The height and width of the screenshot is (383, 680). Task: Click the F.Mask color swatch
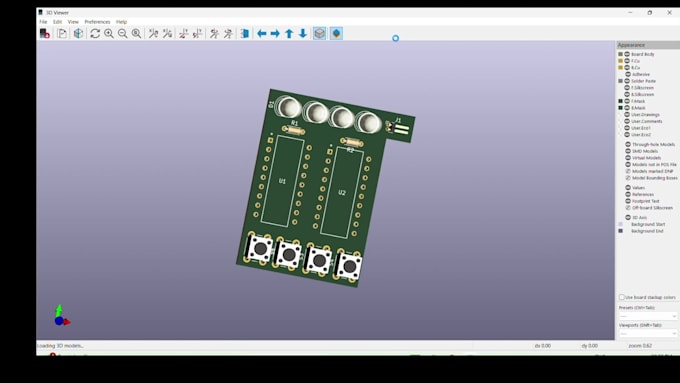point(621,101)
